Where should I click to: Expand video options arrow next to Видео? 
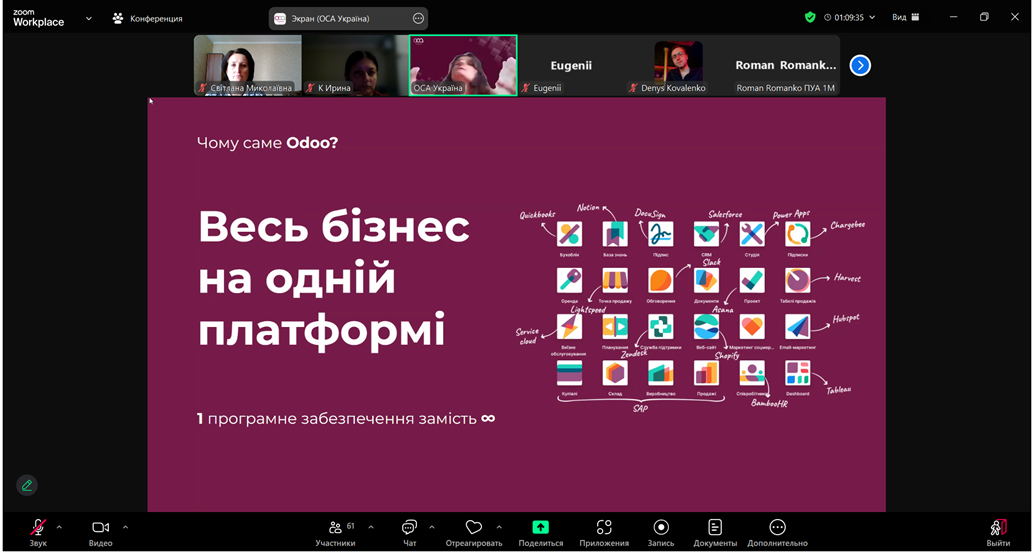point(125,527)
